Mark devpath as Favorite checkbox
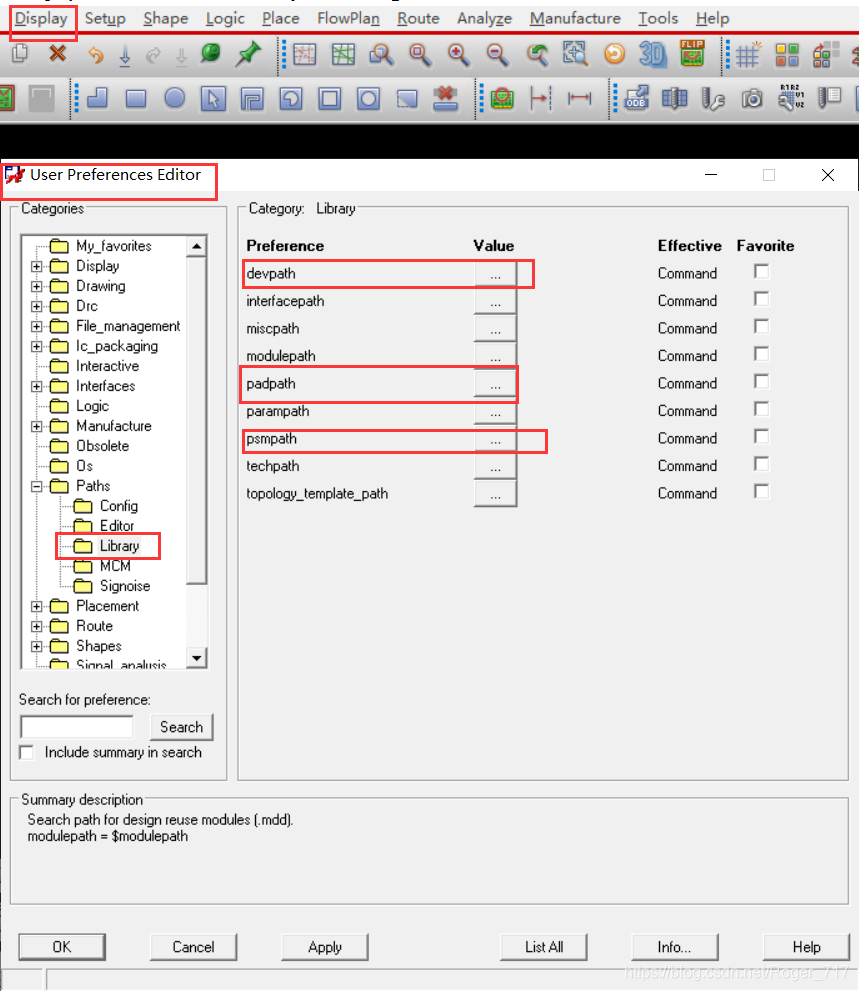 tap(762, 272)
